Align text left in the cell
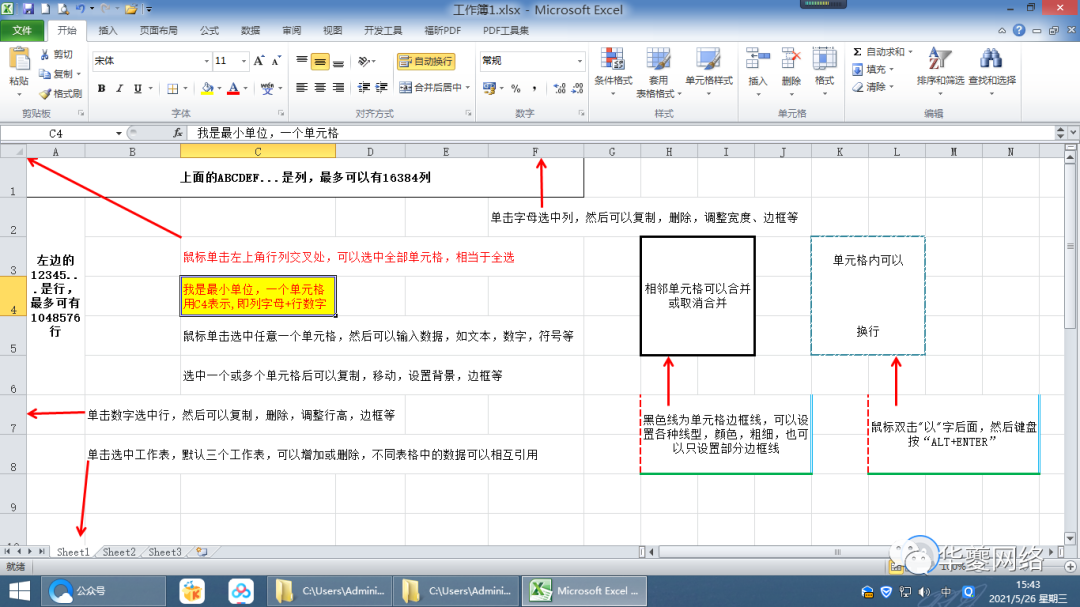The height and width of the screenshot is (607, 1080). [302, 88]
